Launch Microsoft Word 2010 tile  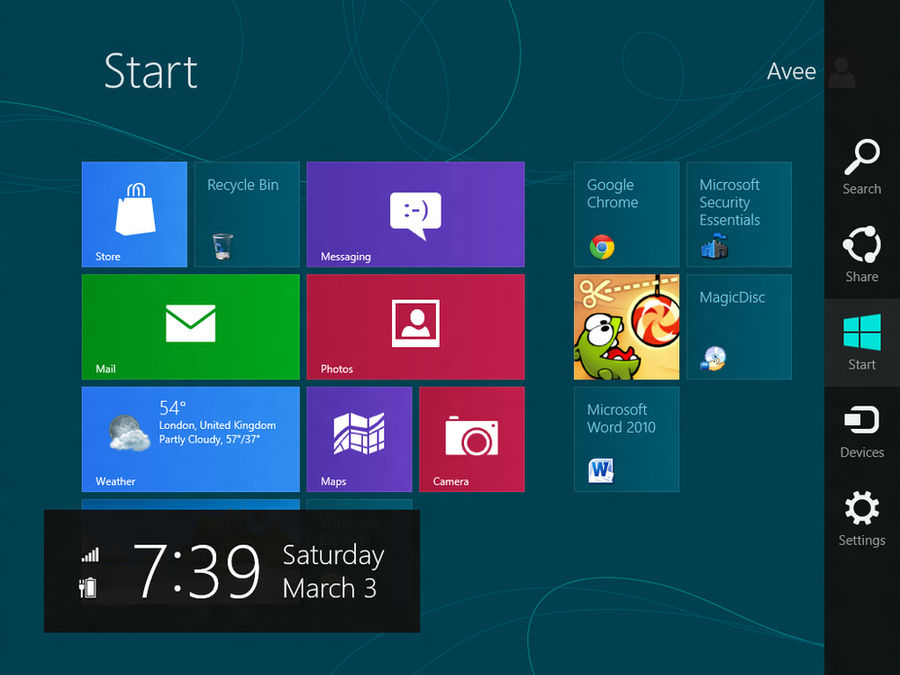[x=626, y=439]
